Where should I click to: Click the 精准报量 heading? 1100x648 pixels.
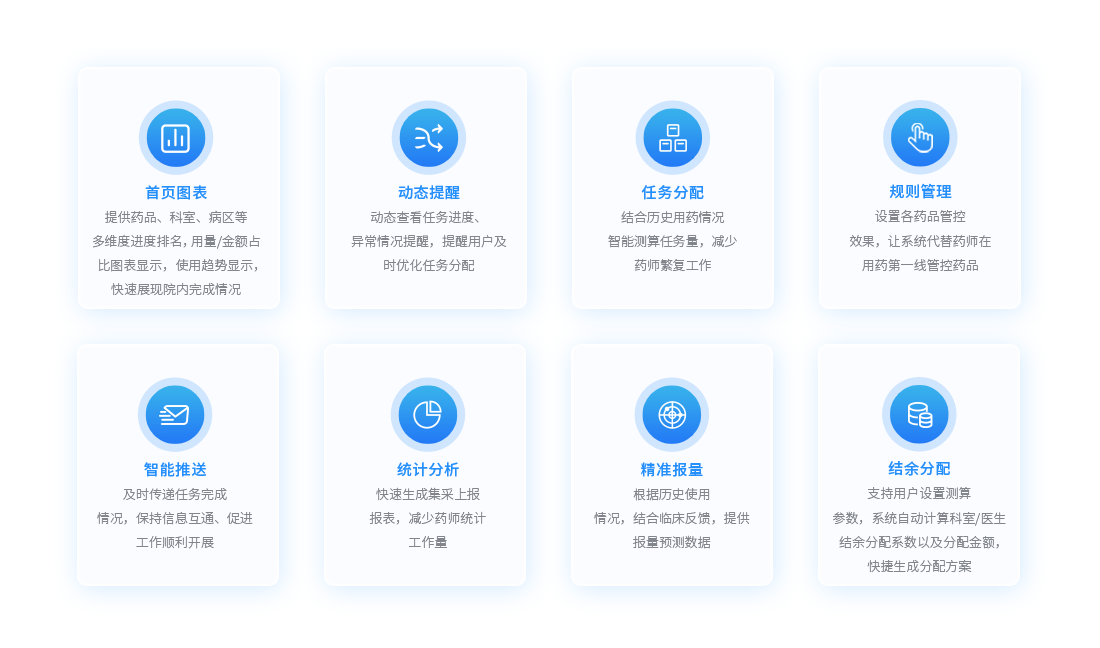(x=672, y=470)
